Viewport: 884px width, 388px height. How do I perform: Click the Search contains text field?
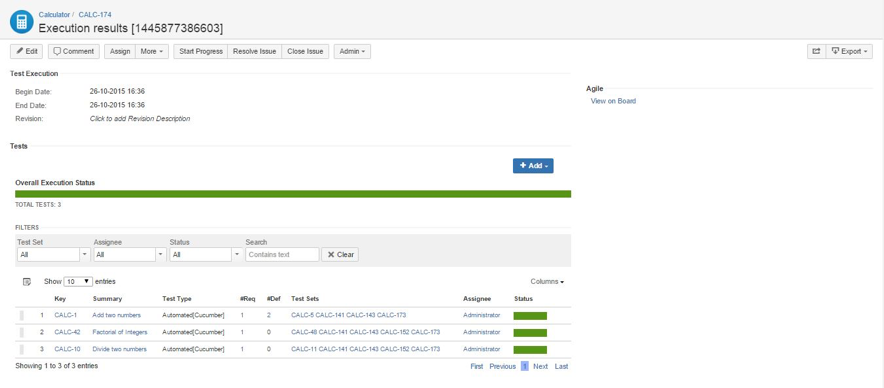(x=282, y=254)
